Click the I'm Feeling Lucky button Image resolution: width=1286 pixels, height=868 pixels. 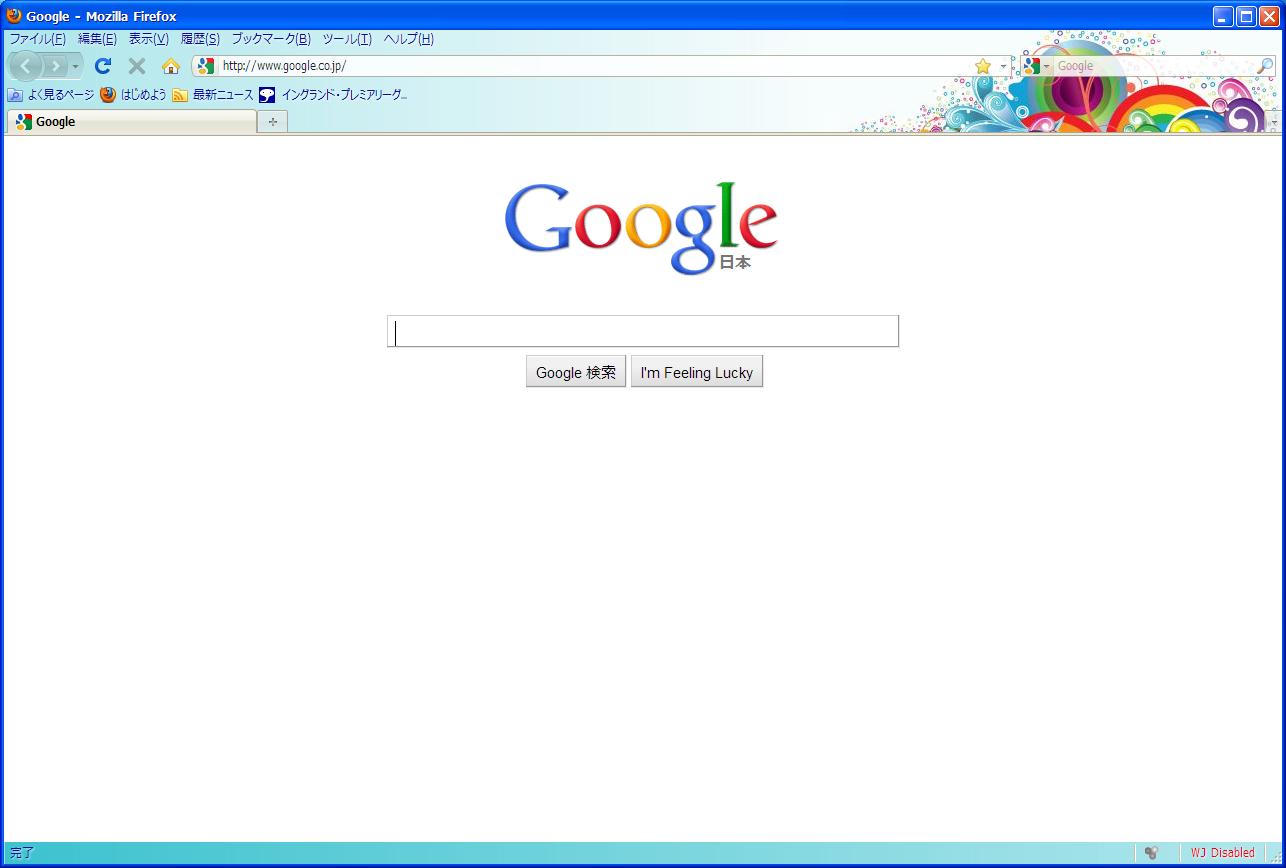(697, 372)
